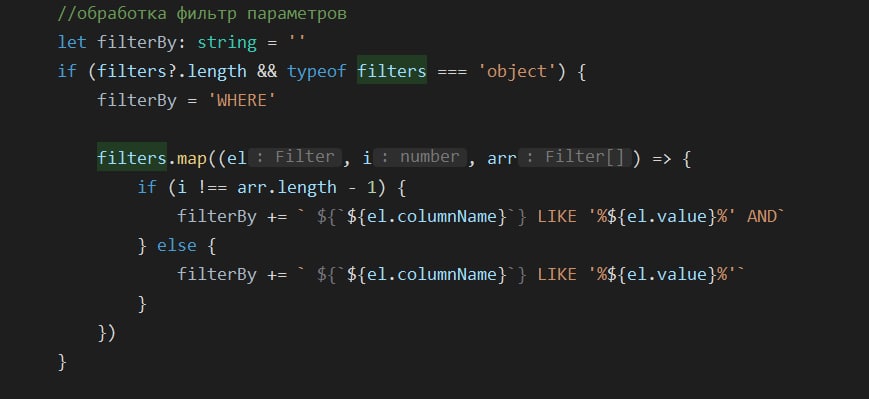
Task: Click the '=>' arrow operator
Action: click(x=662, y=159)
